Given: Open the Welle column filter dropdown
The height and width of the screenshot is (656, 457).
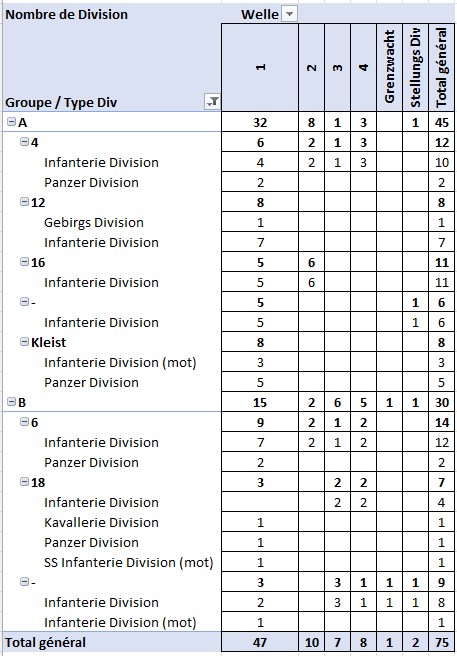Looking at the screenshot, I should point(290,15).
